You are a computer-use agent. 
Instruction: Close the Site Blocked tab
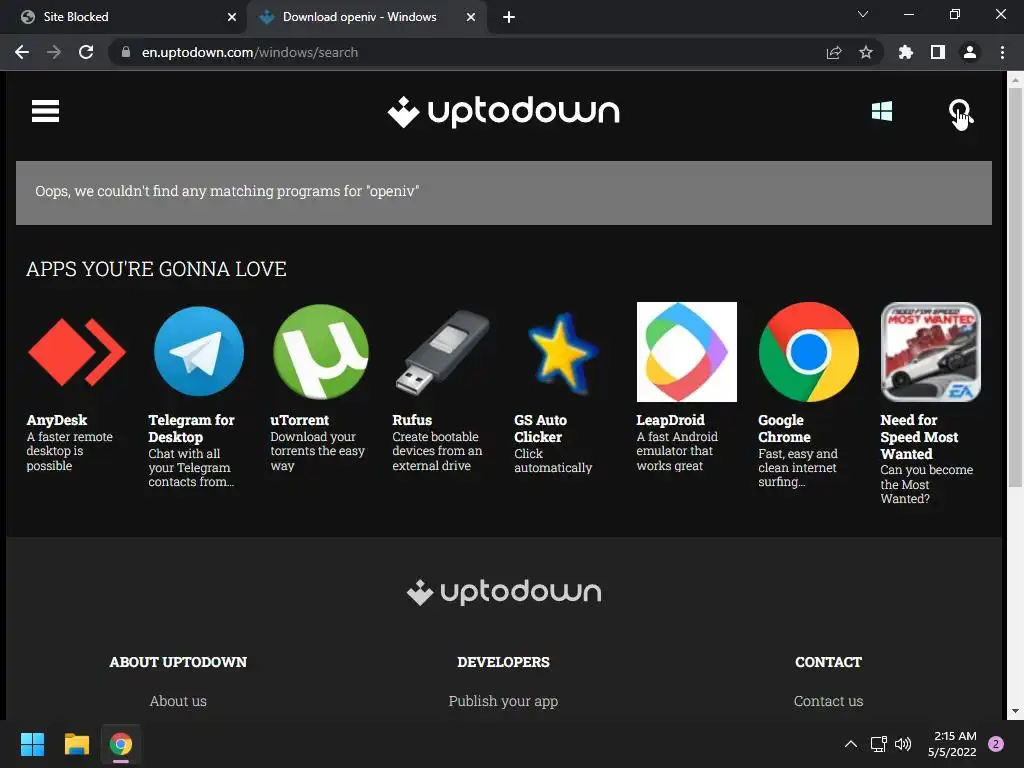pyautogui.click(x=232, y=17)
